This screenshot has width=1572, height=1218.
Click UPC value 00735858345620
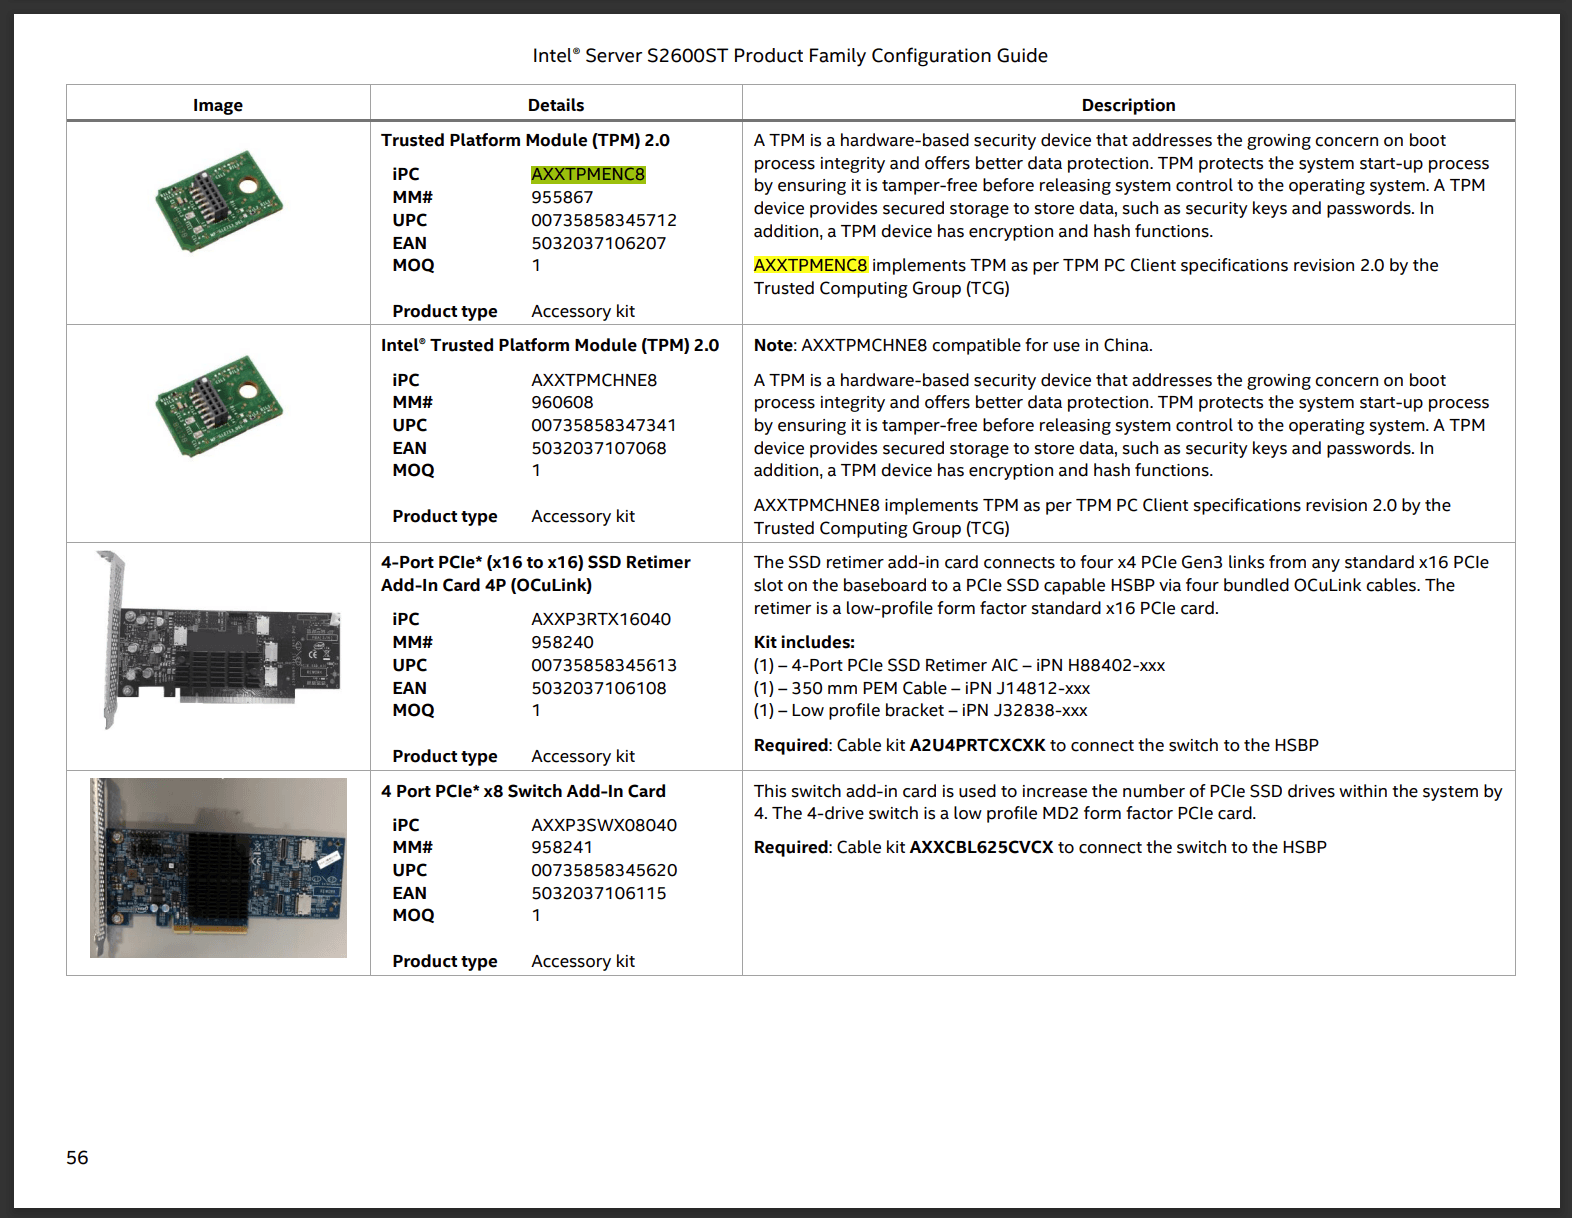click(604, 870)
